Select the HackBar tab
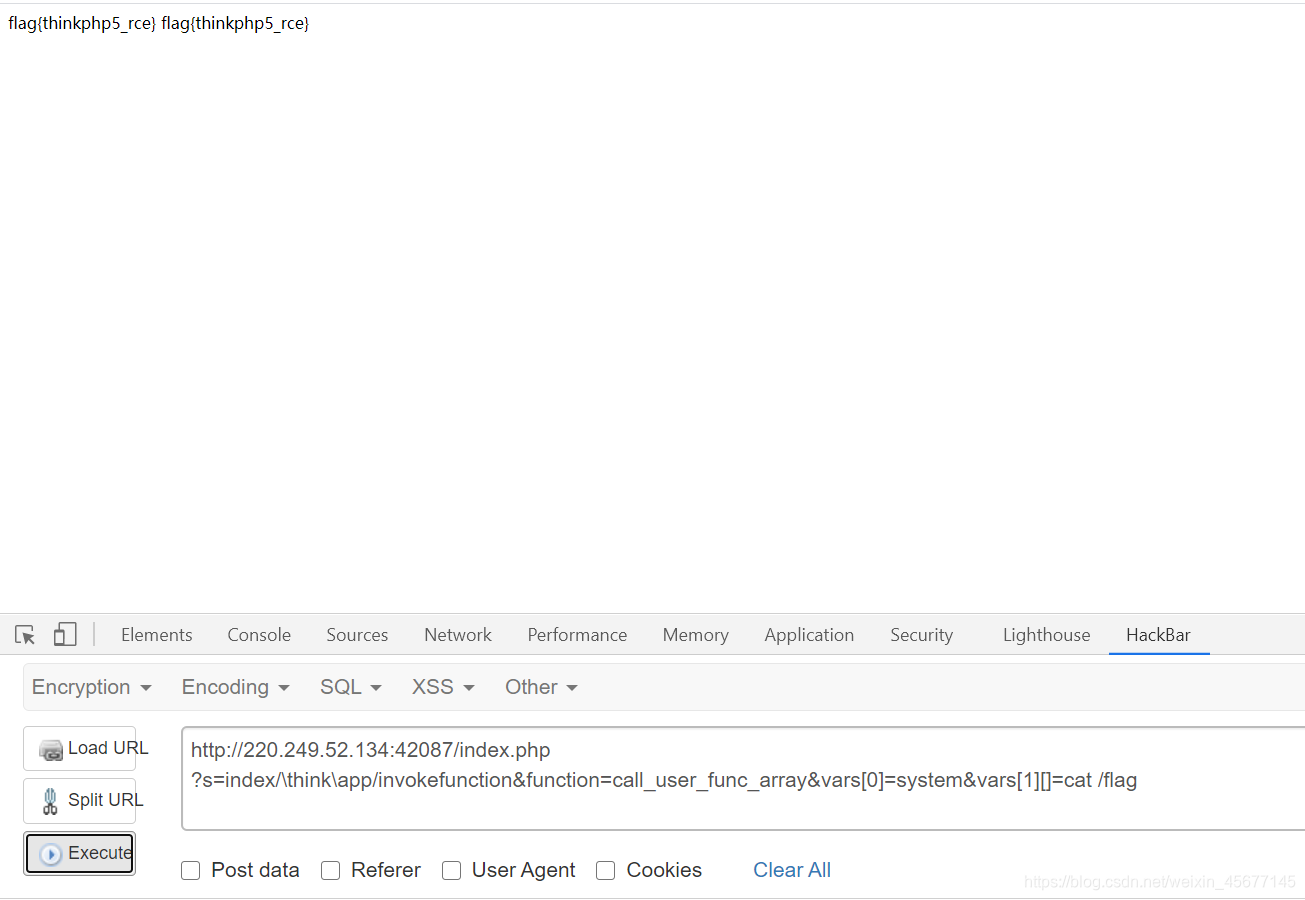Viewport: 1305px width, 900px height. point(1158,635)
